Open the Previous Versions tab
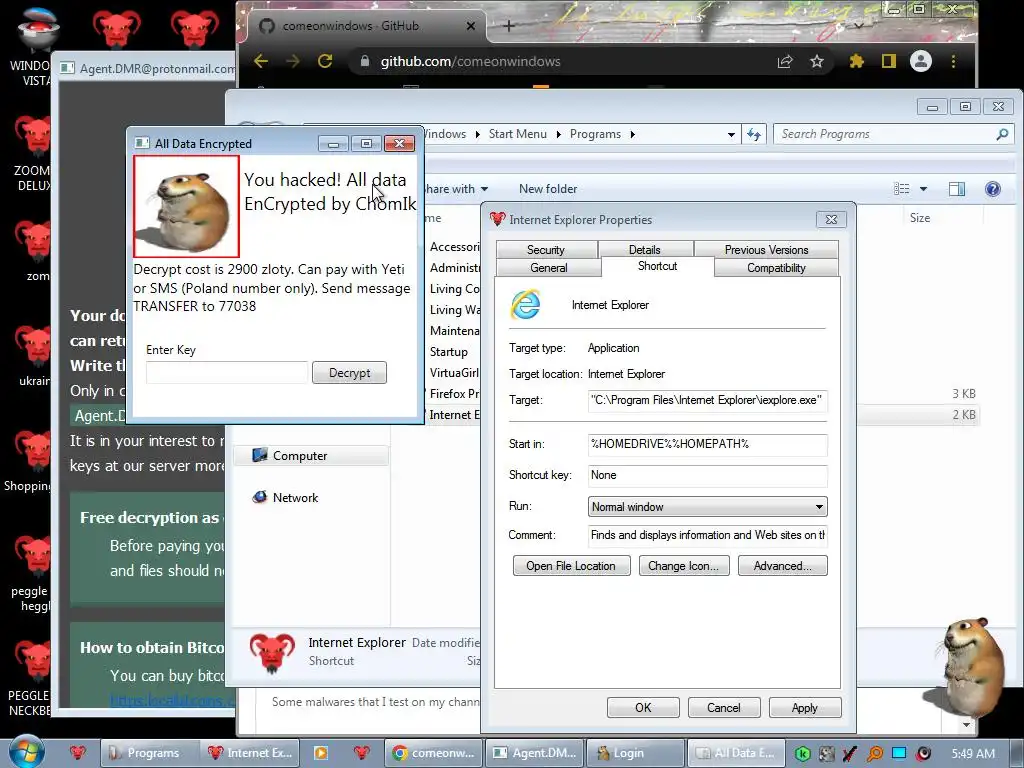The width and height of the screenshot is (1024, 768). 766,249
